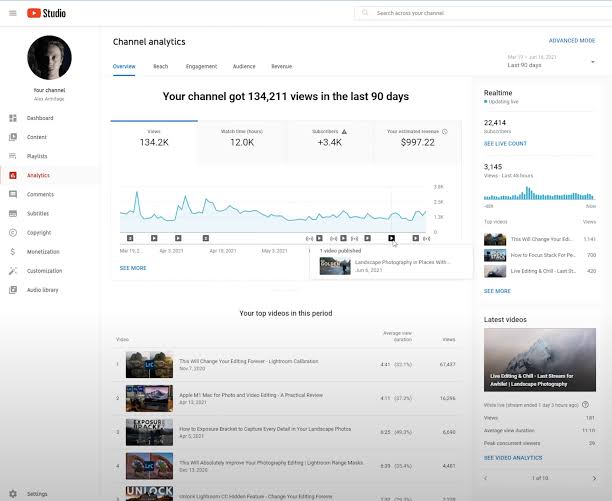Go to Dashboard in the sidebar
612x501 pixels.
40,118
